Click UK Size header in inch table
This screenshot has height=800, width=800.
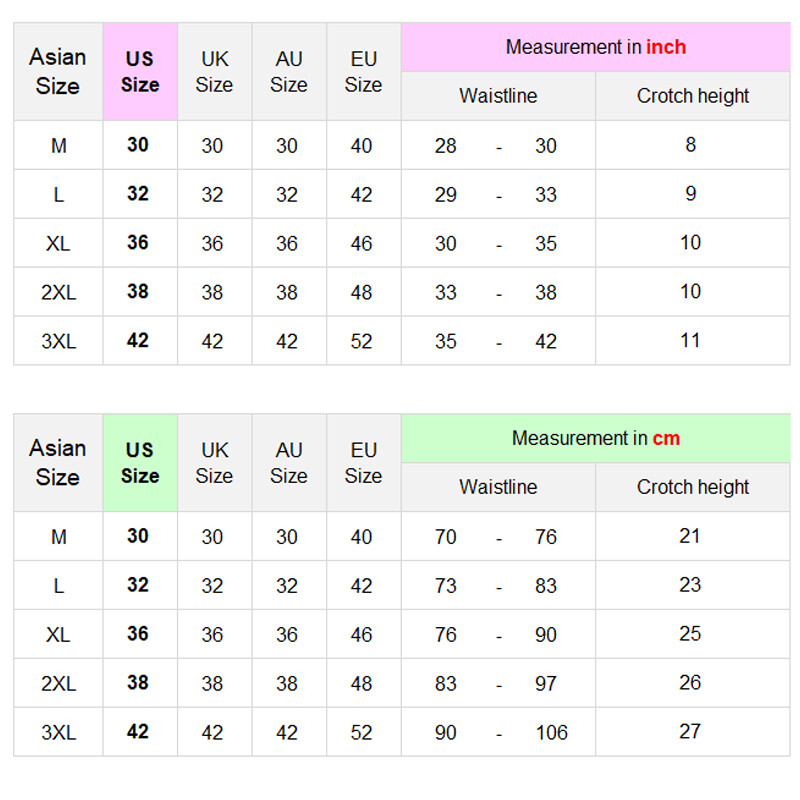coord(214,72)
